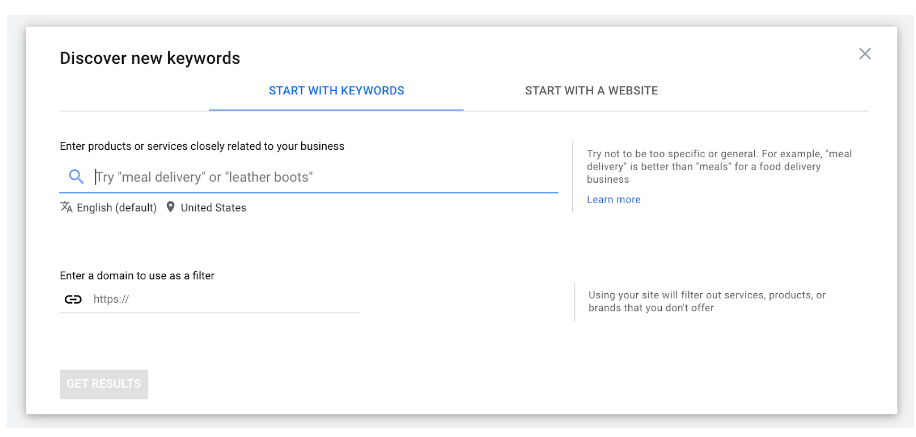Click the 'Try not to be too specific' tip
The image size is (916, 437).
pyautogui.click(x=718, y=166)
